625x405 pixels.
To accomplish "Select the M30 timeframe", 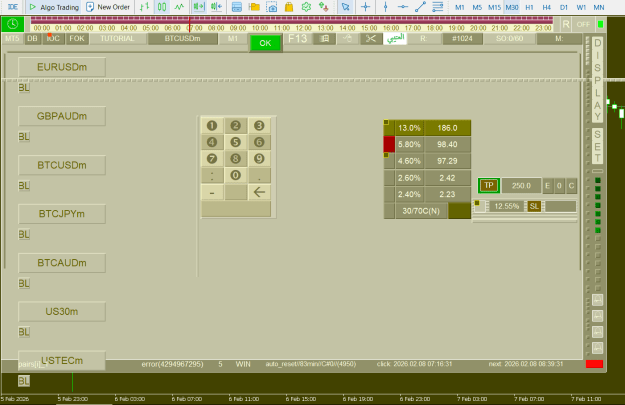I will click(512, 7).
